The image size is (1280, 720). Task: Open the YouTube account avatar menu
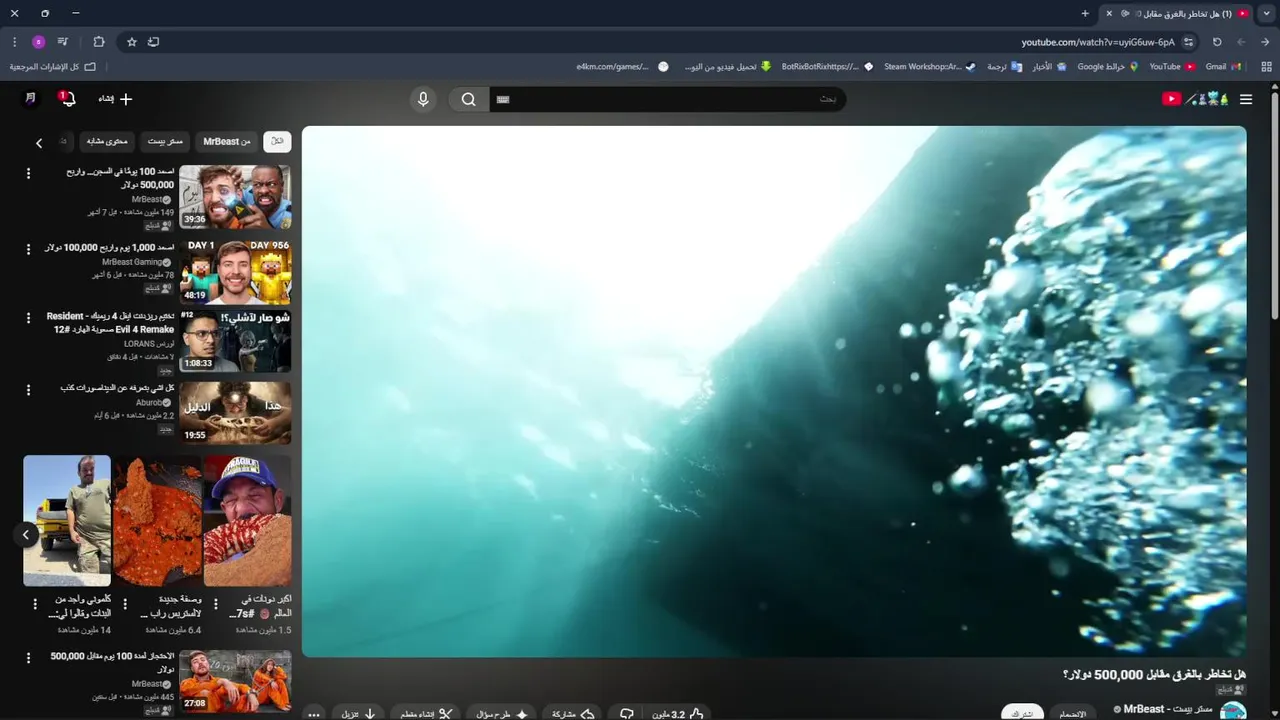coord(30,98)
